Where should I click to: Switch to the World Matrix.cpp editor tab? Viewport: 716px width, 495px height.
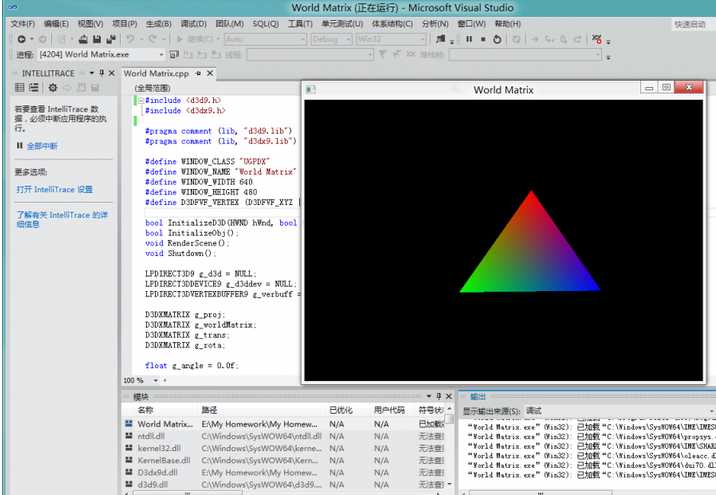(x=155, y=74)
